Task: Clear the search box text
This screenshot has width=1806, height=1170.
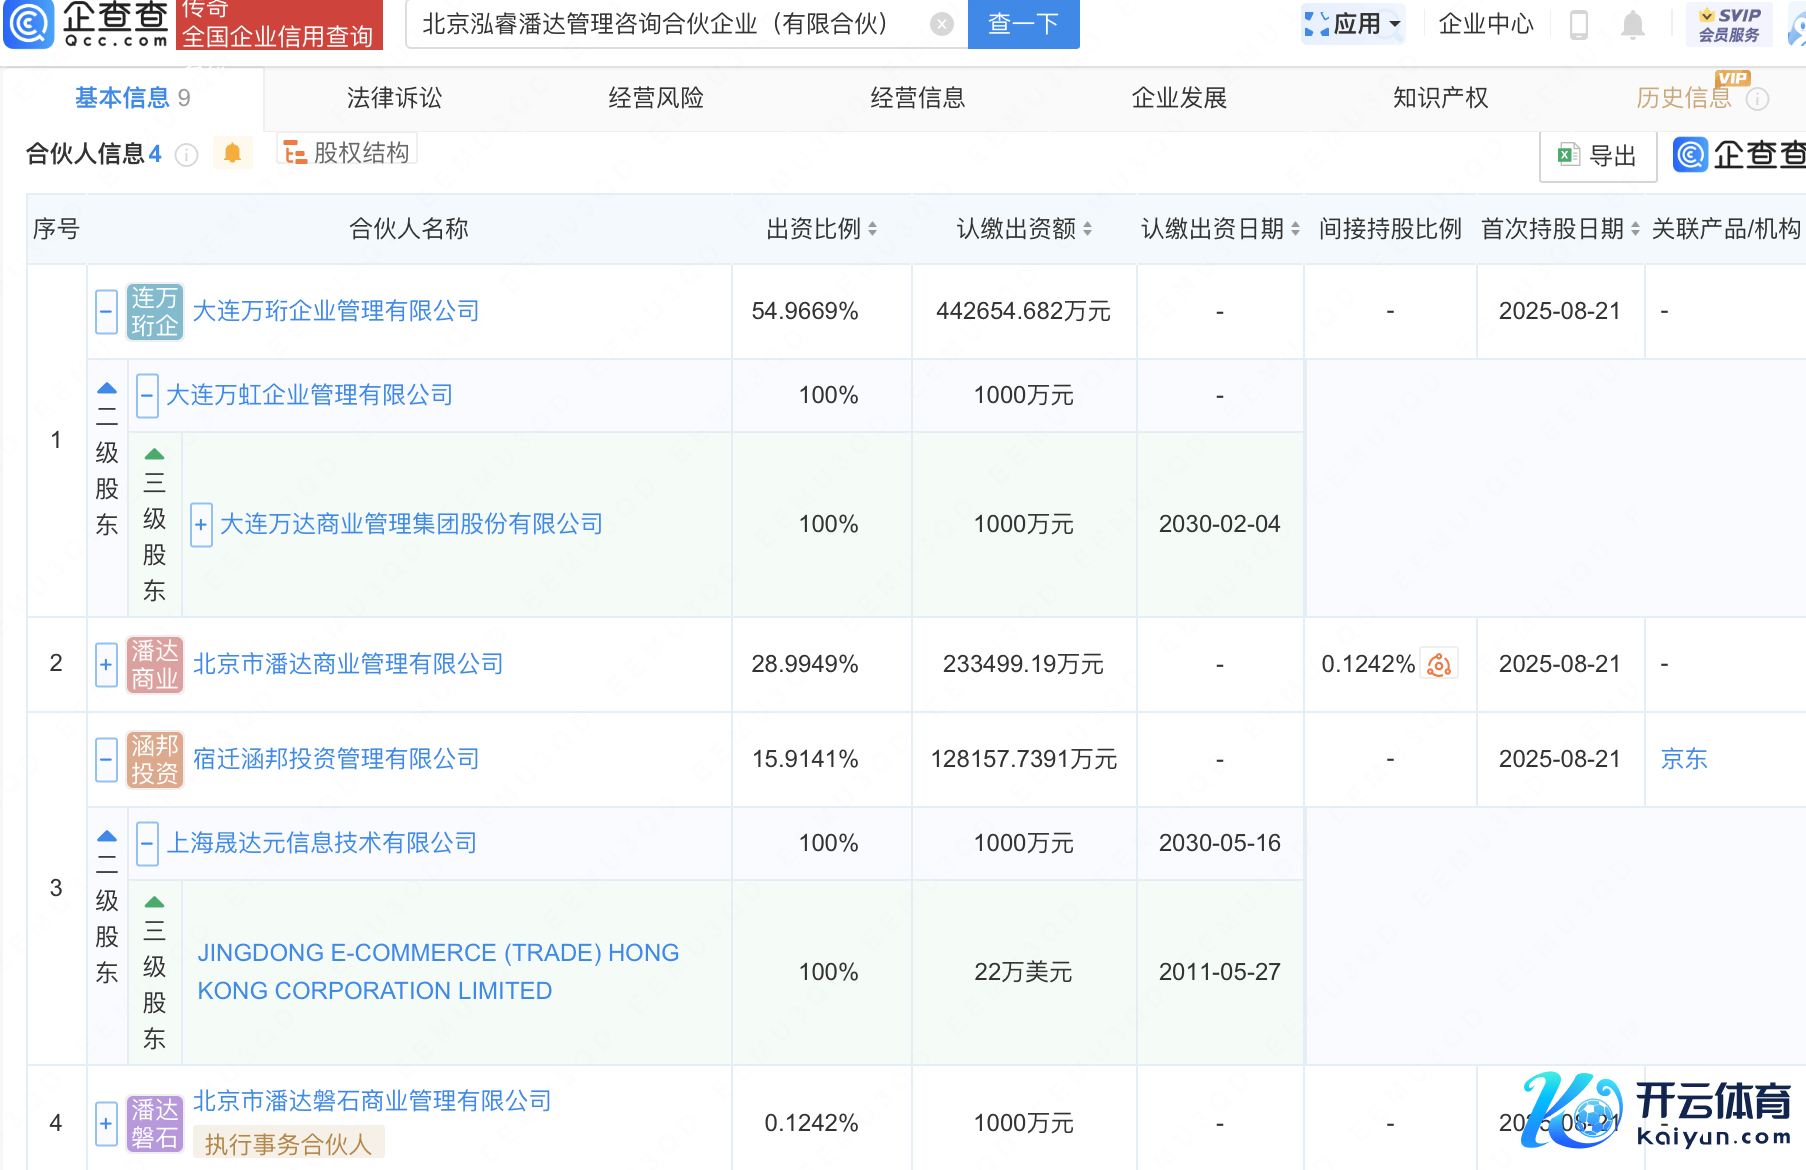Action: click(x=941, y=24)
